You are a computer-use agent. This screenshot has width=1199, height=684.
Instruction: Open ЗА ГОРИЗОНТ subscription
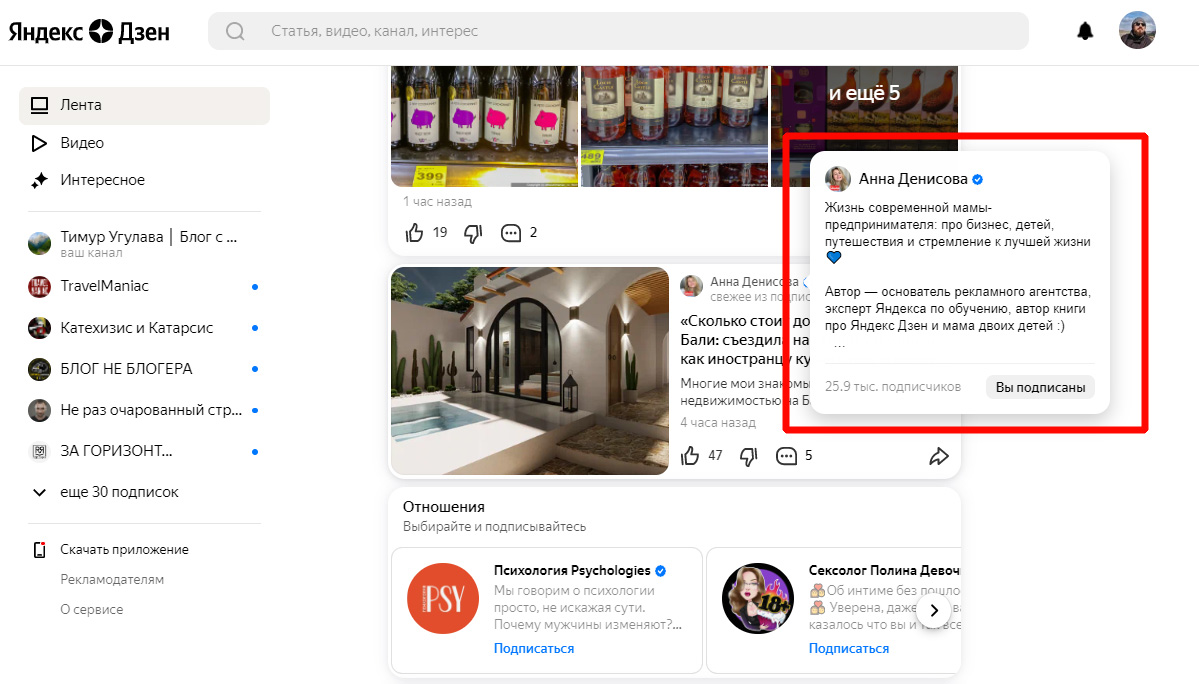145,452
